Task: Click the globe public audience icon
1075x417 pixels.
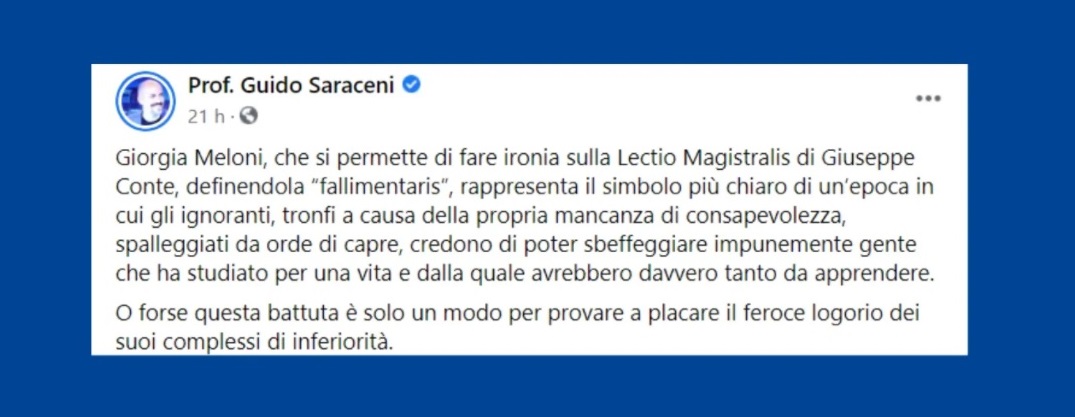Action: click(x=249, y=117)
